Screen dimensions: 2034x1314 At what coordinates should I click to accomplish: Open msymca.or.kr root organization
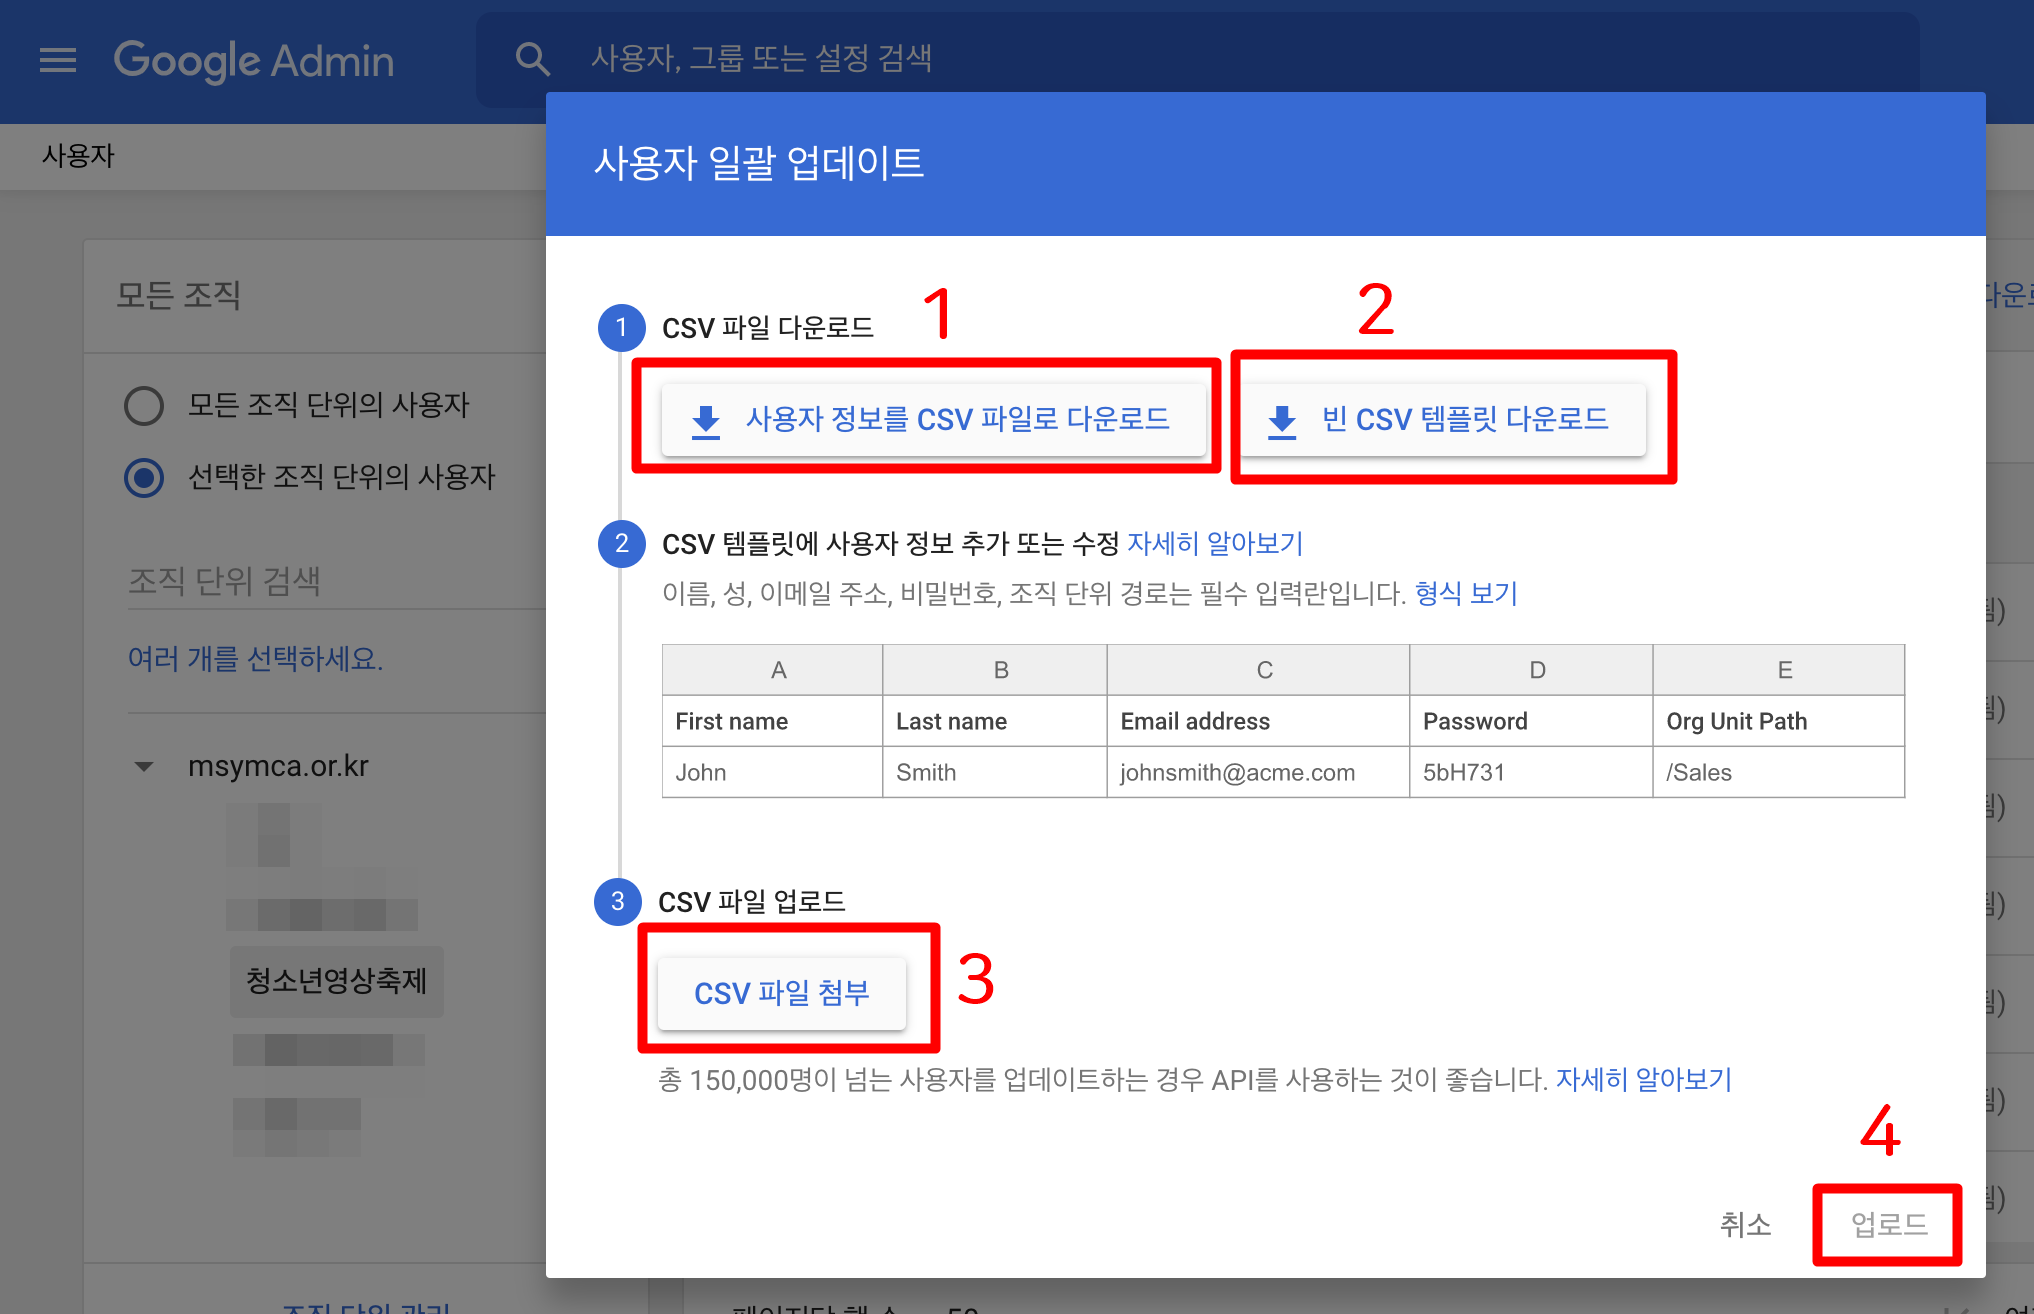278,767
